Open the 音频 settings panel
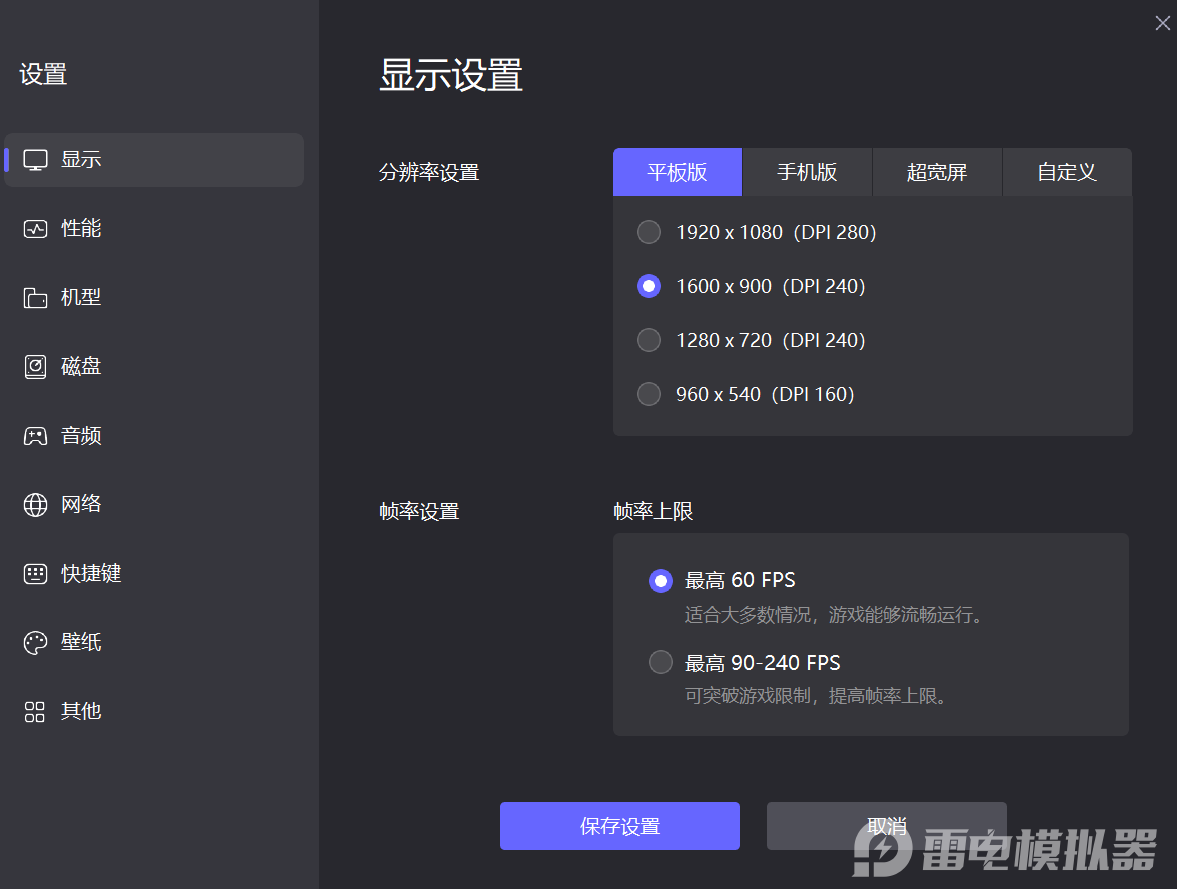This screenshot has height=889, width=1177. click(x=80, y=435)
